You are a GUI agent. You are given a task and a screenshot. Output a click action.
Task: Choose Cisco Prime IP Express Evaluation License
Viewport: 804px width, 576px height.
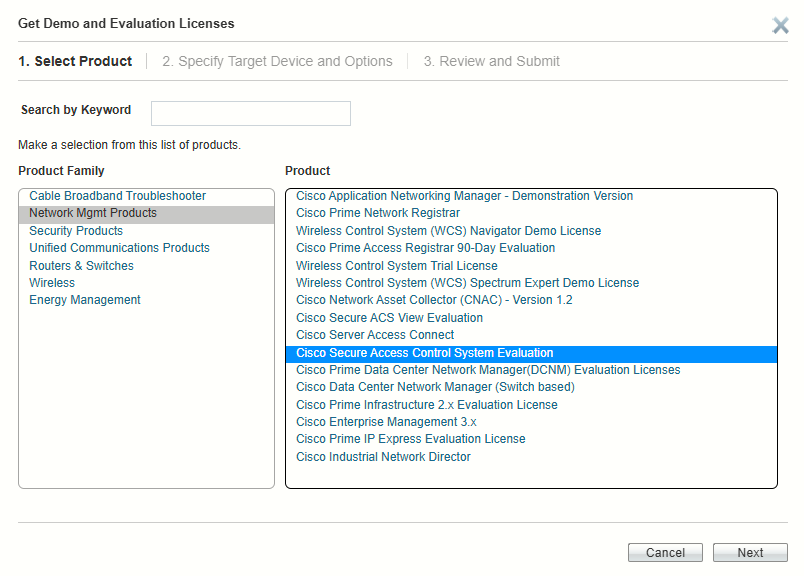(x=531, y=440)
